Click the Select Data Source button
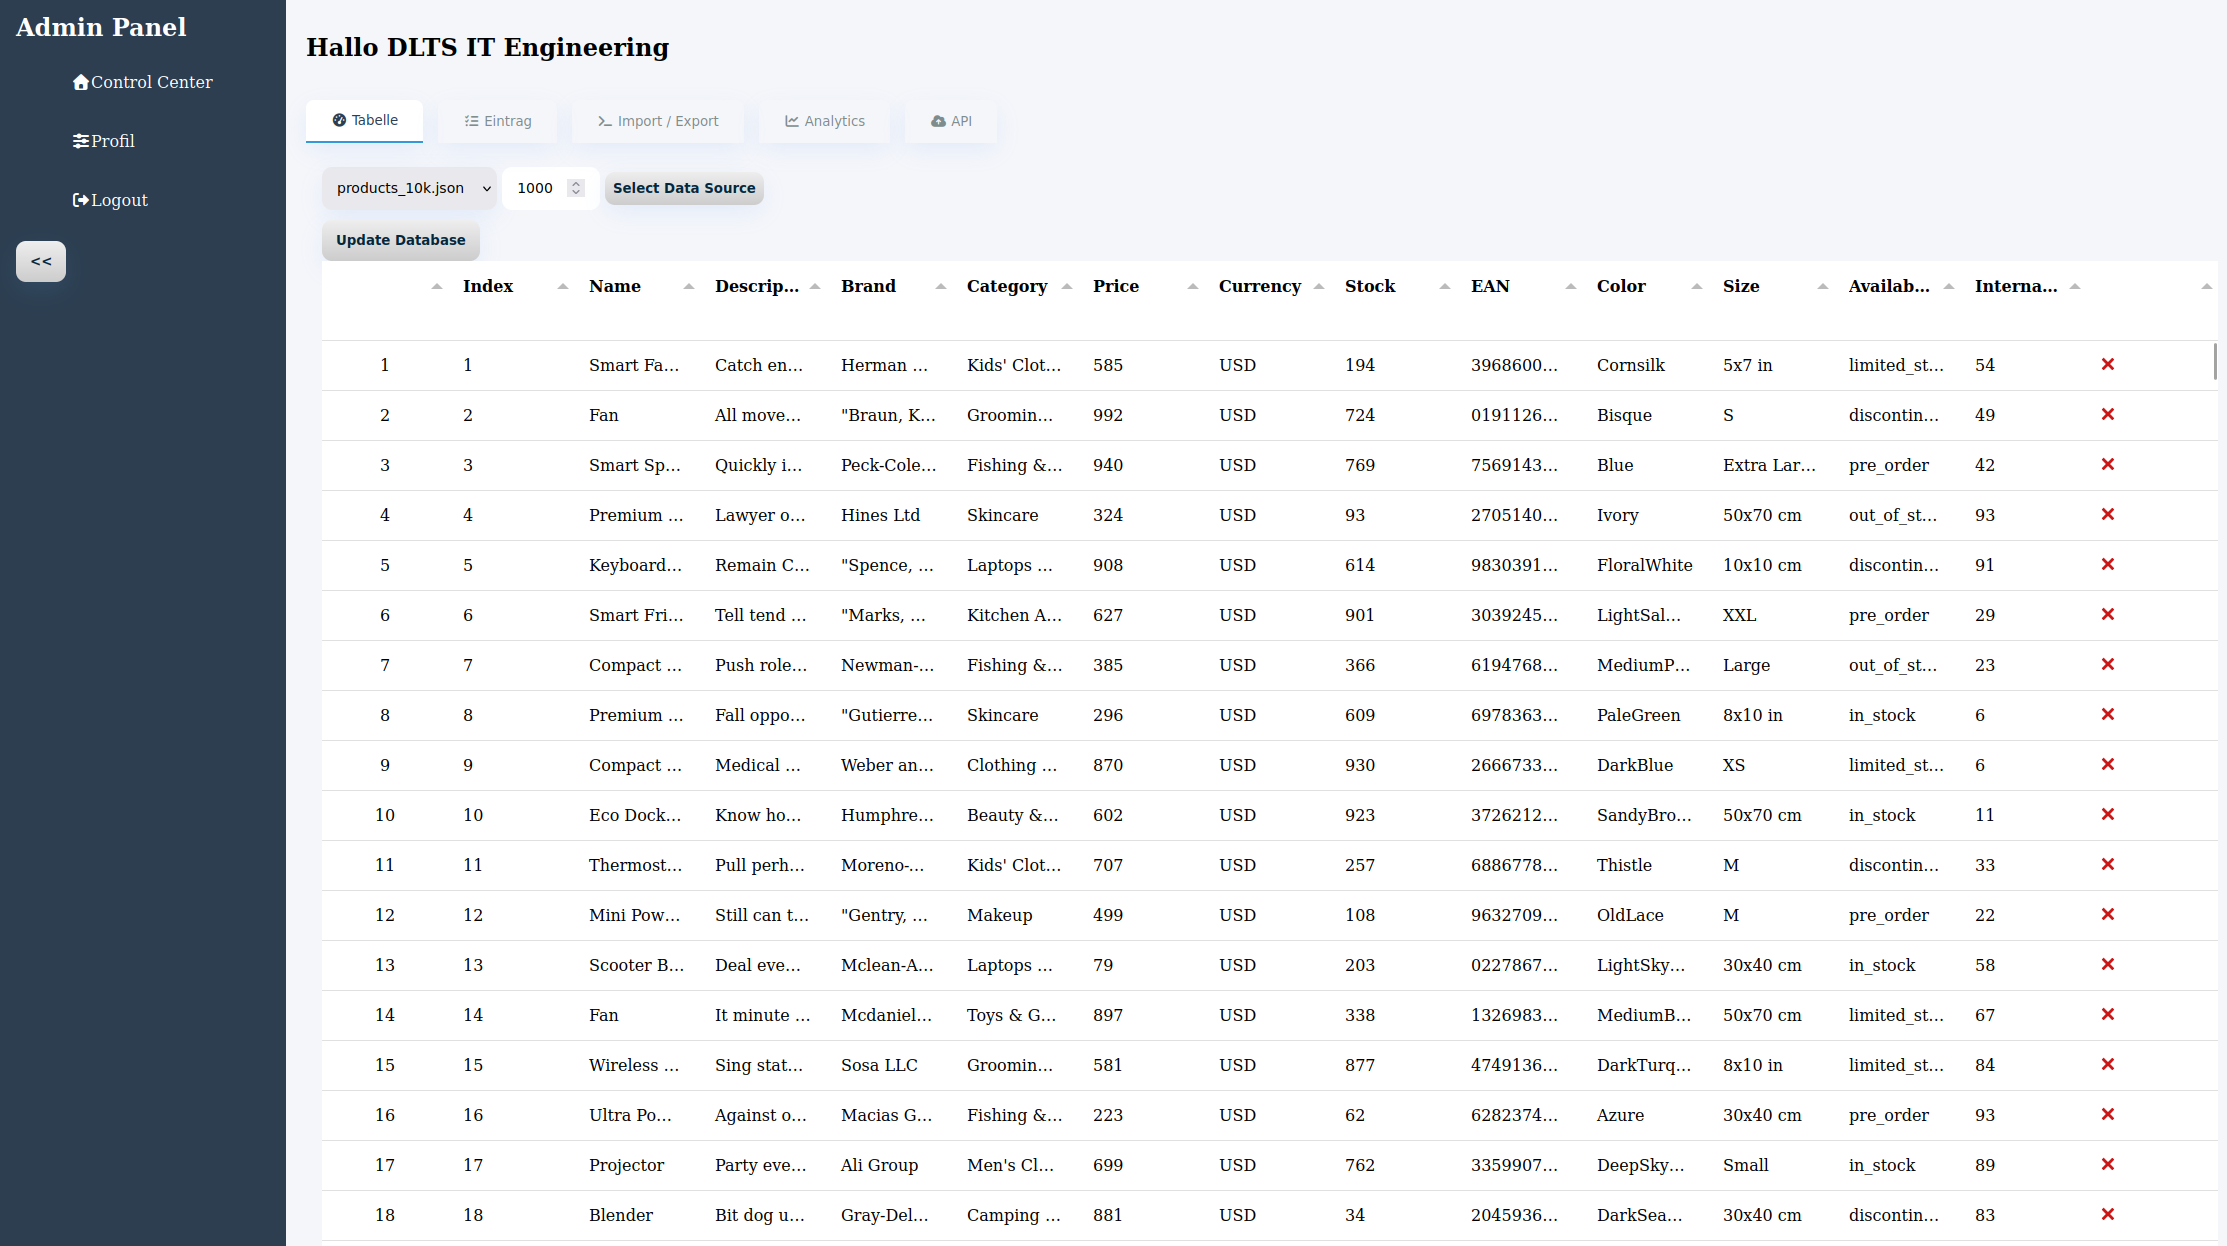The width and height of the screenshot is (2227, 1246). point(684,188)
